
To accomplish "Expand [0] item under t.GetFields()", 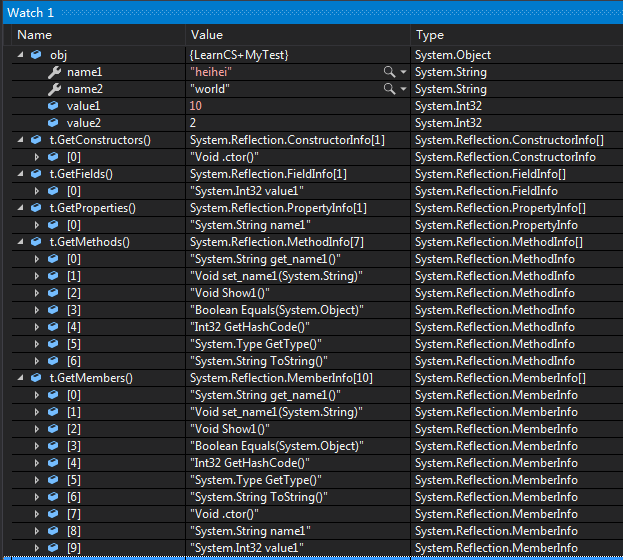I will [x=37, y=191].
